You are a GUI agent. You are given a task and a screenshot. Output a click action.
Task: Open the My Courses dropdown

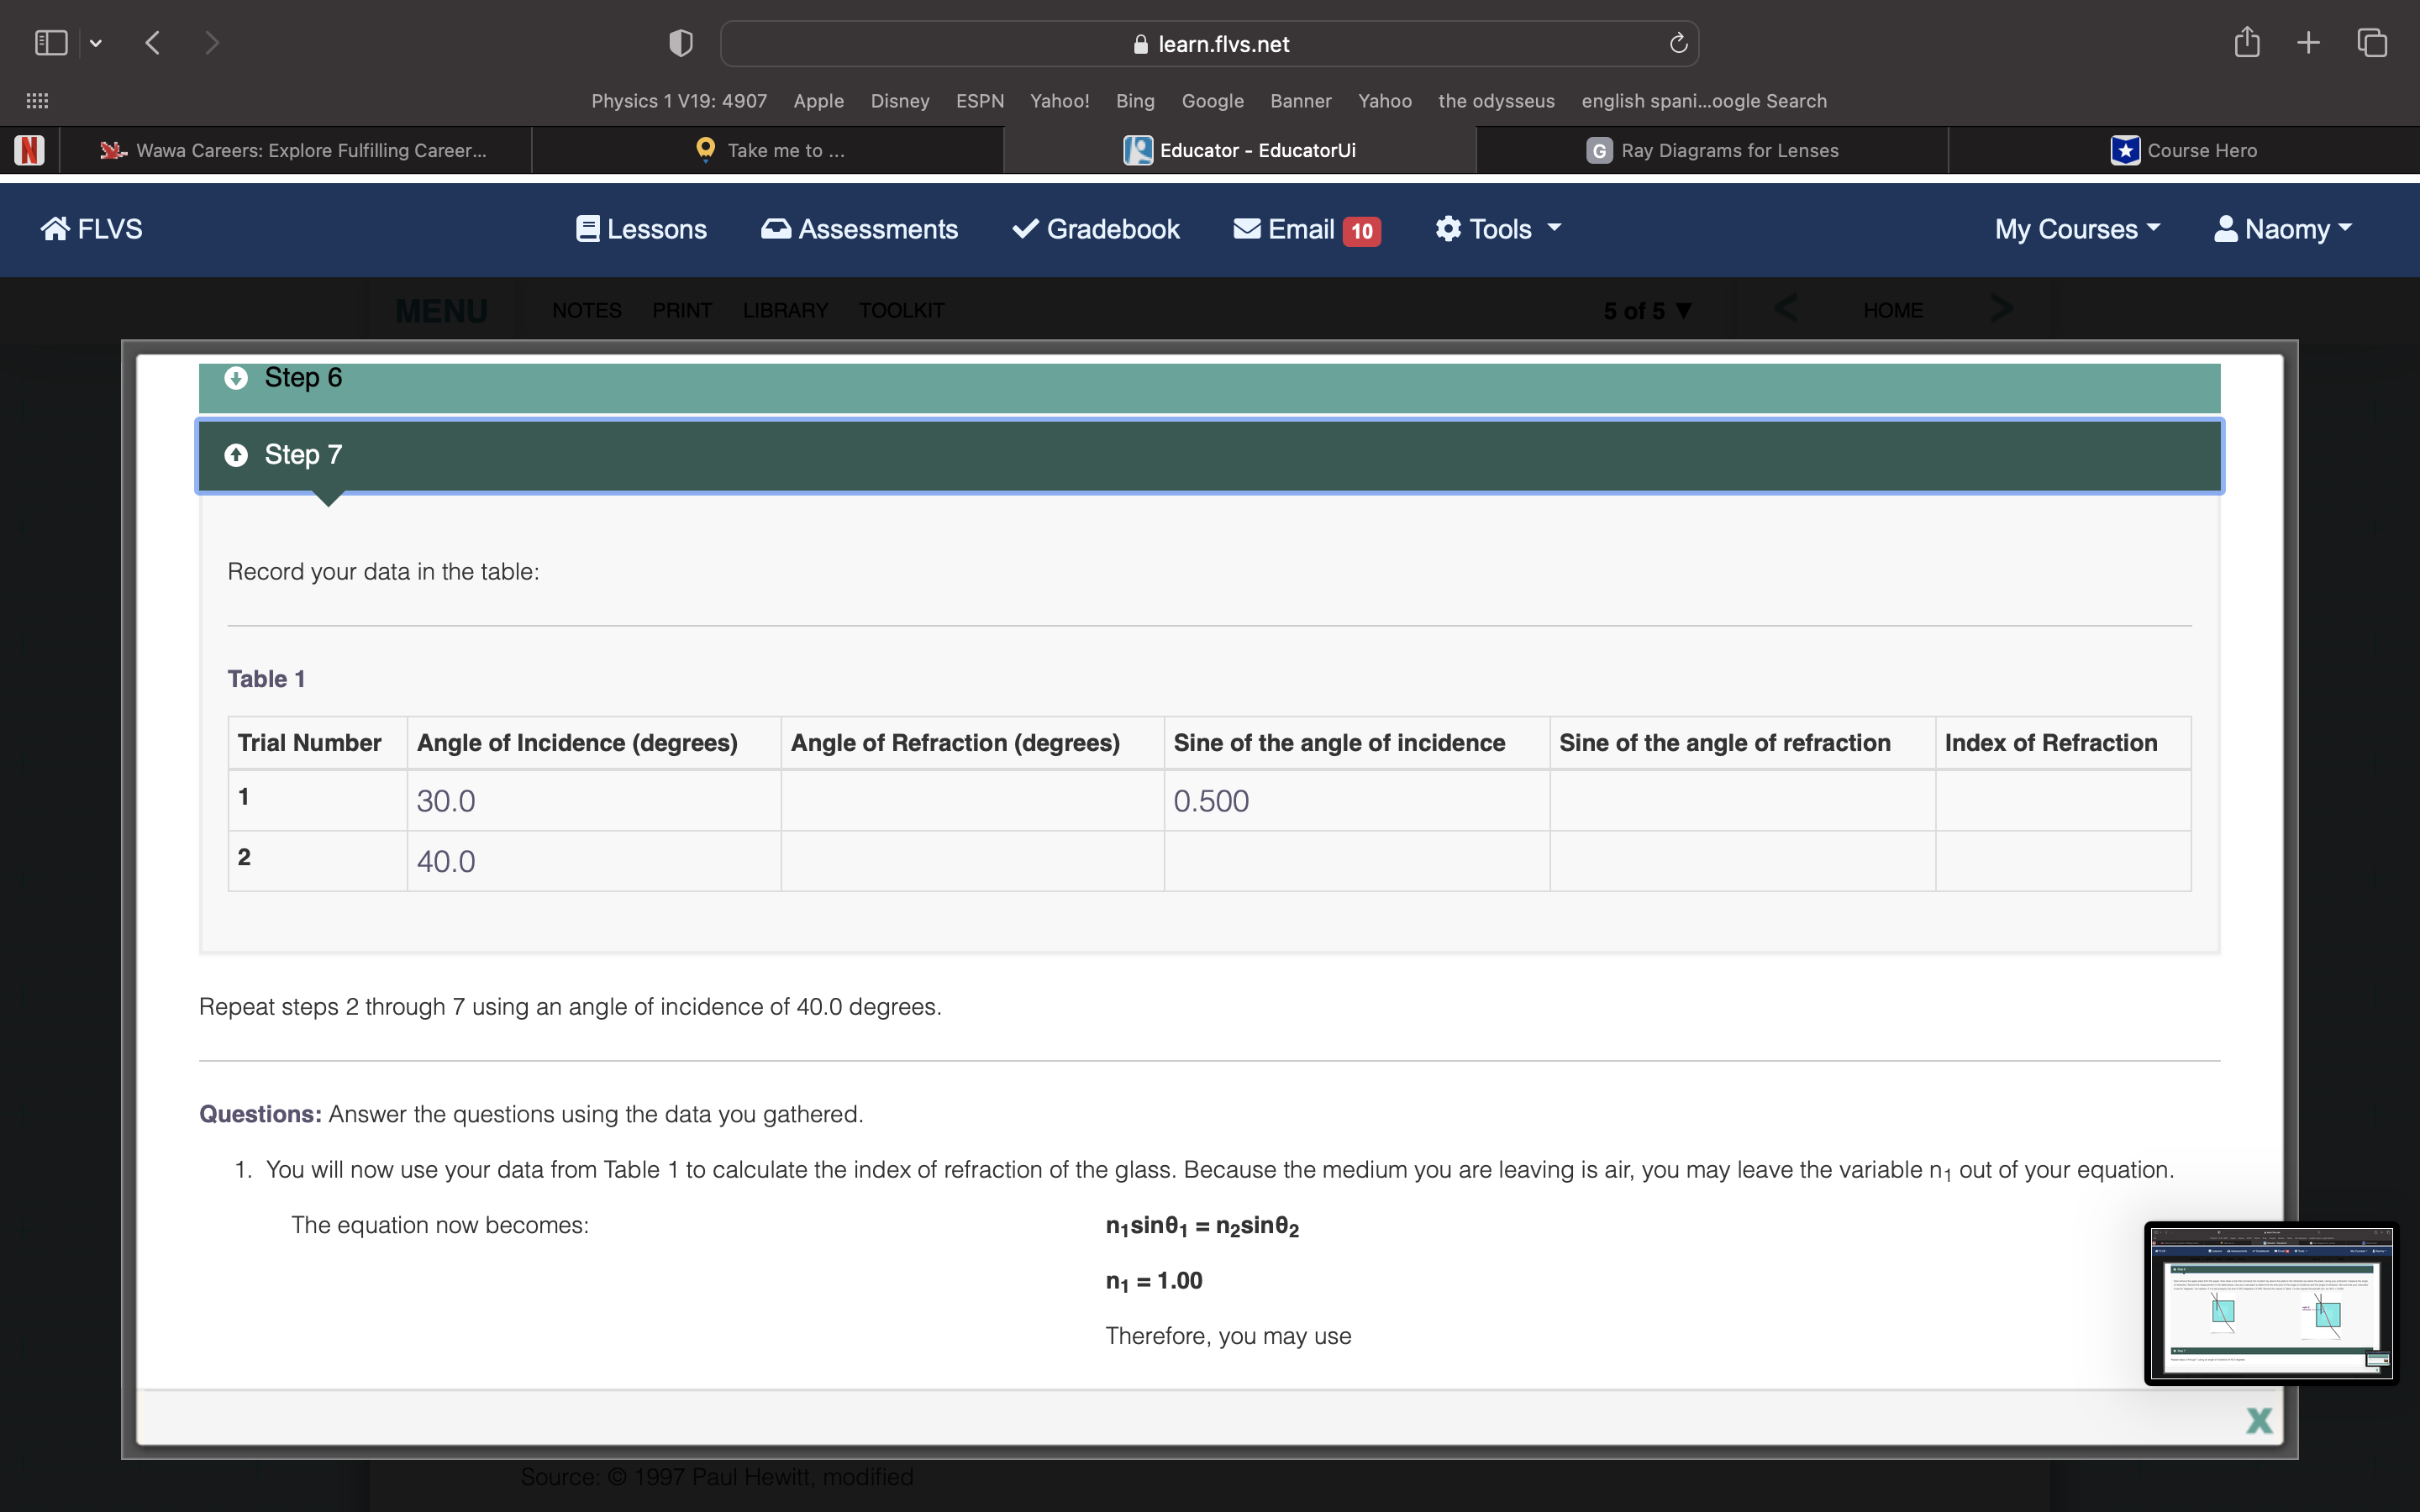click(x=2076, y=229)
